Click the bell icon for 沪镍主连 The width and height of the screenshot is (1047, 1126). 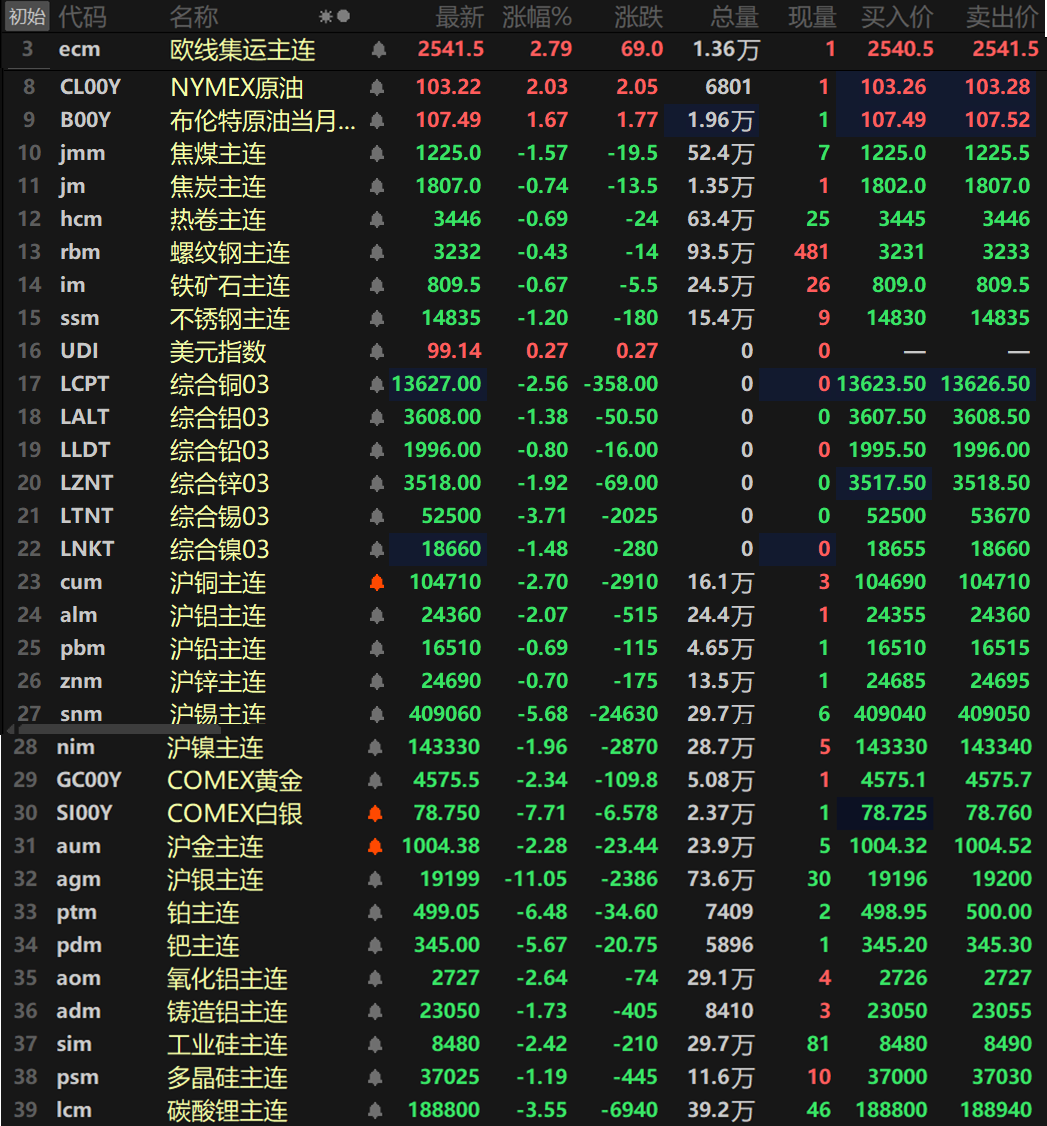[374, 748]
